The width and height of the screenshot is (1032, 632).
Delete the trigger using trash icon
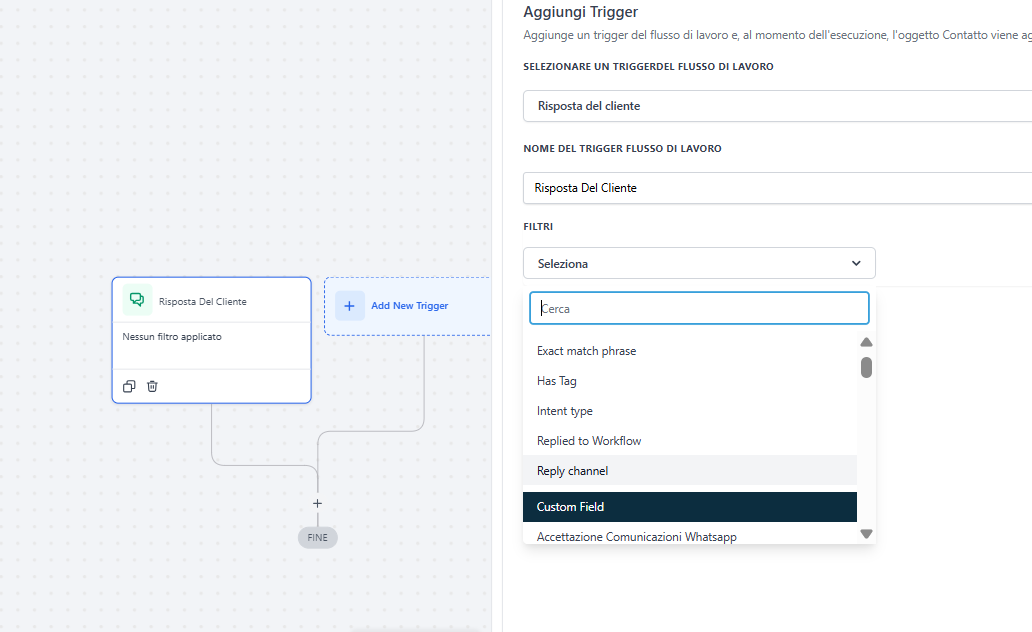152,386
